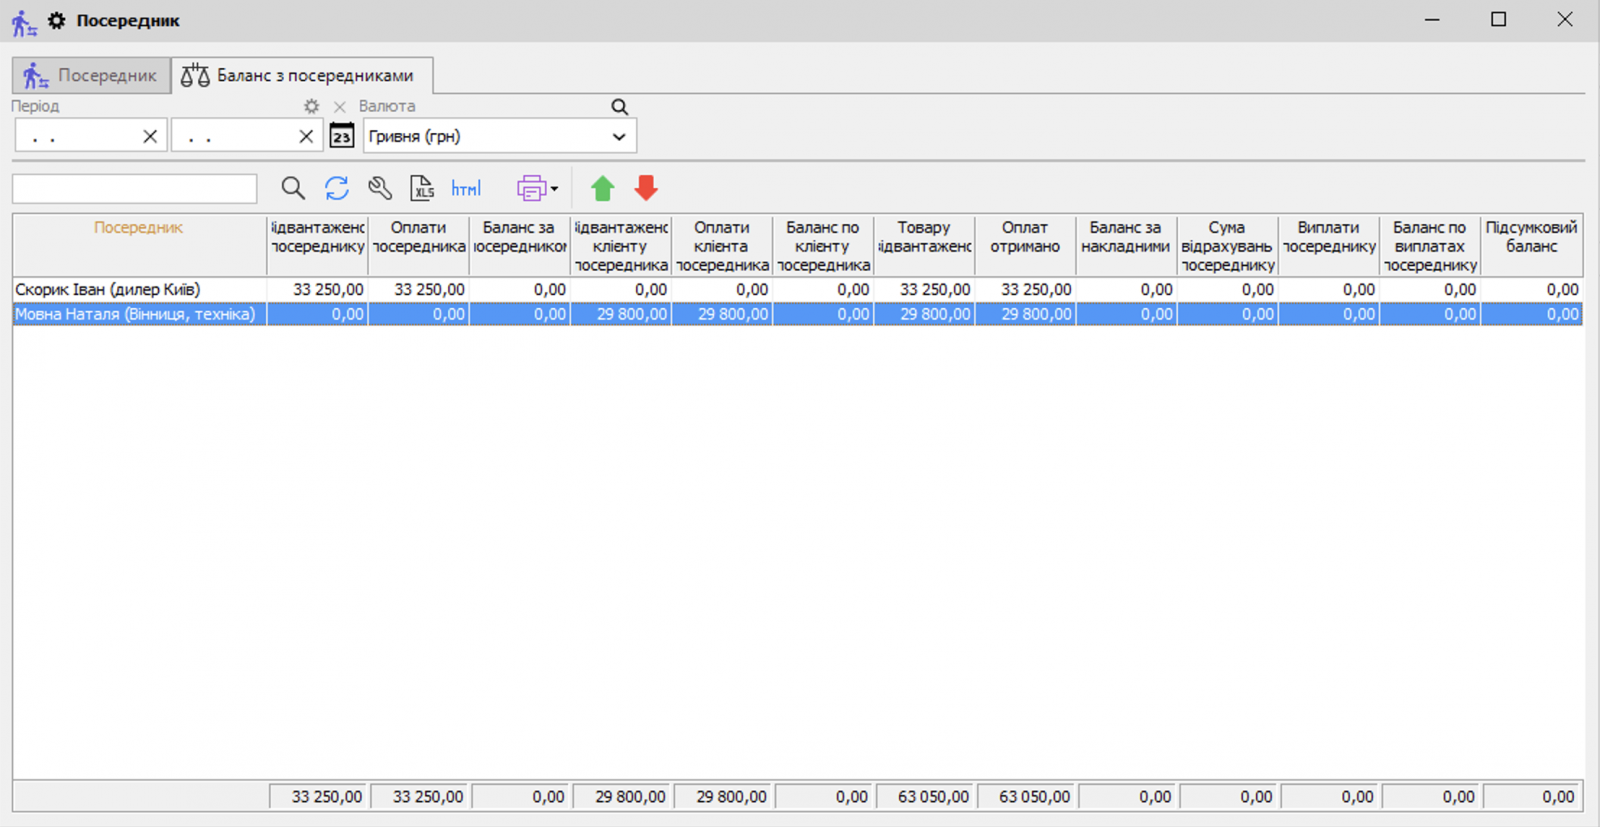Expand the Гривня (грн) currency dropdown

tap(619, 137)
